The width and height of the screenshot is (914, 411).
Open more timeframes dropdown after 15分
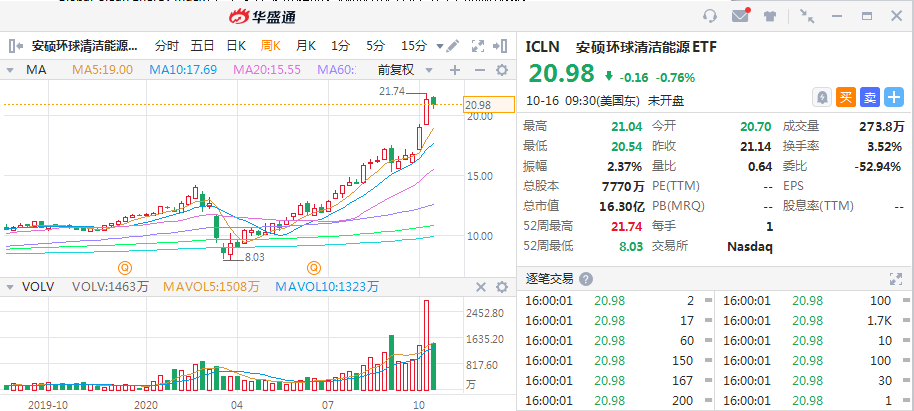(x=440, y=46)
